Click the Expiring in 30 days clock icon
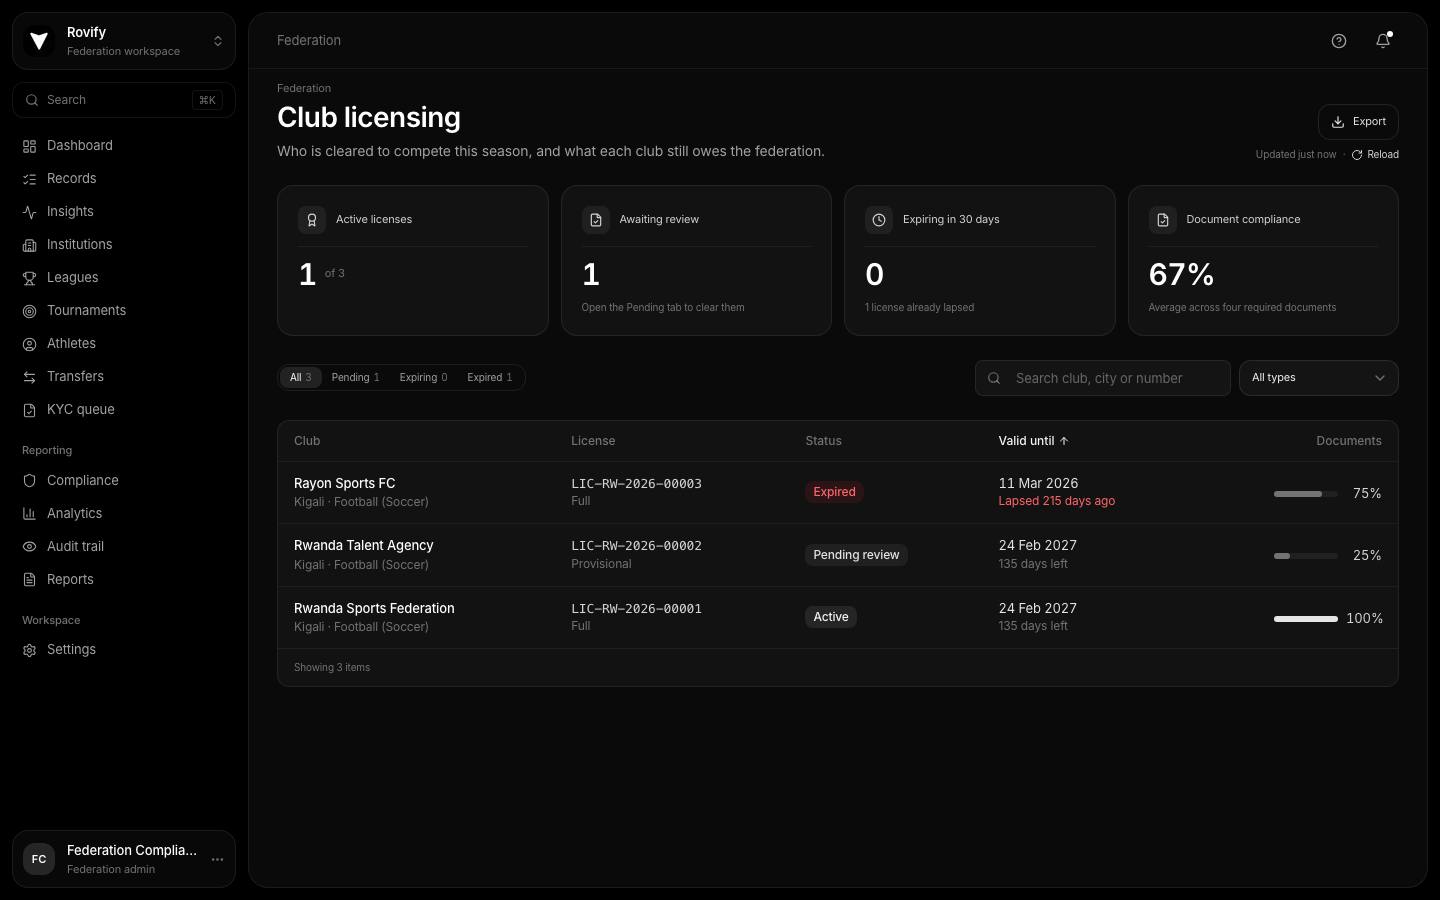 [879, 220]
